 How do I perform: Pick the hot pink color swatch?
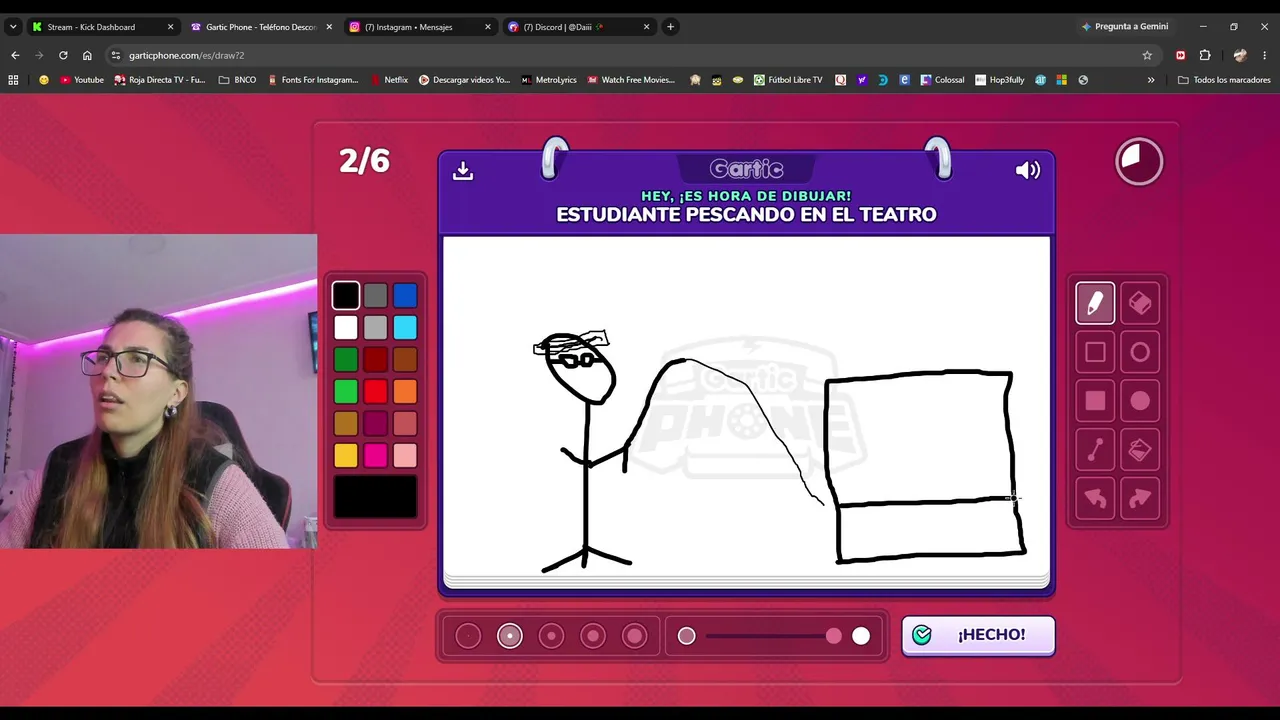pyautogui.click(x=375, y=455)
